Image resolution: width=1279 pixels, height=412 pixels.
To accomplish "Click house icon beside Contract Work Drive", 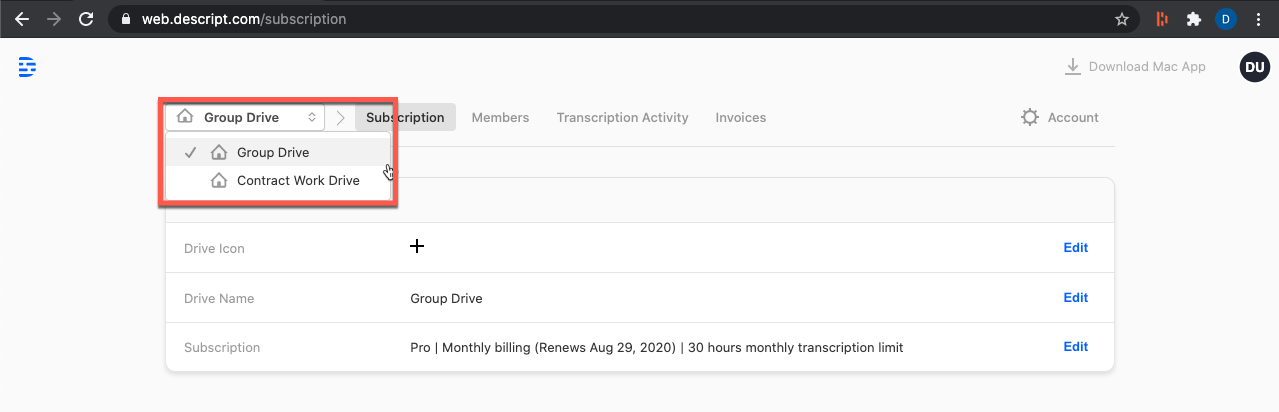I will coord(219,181).
